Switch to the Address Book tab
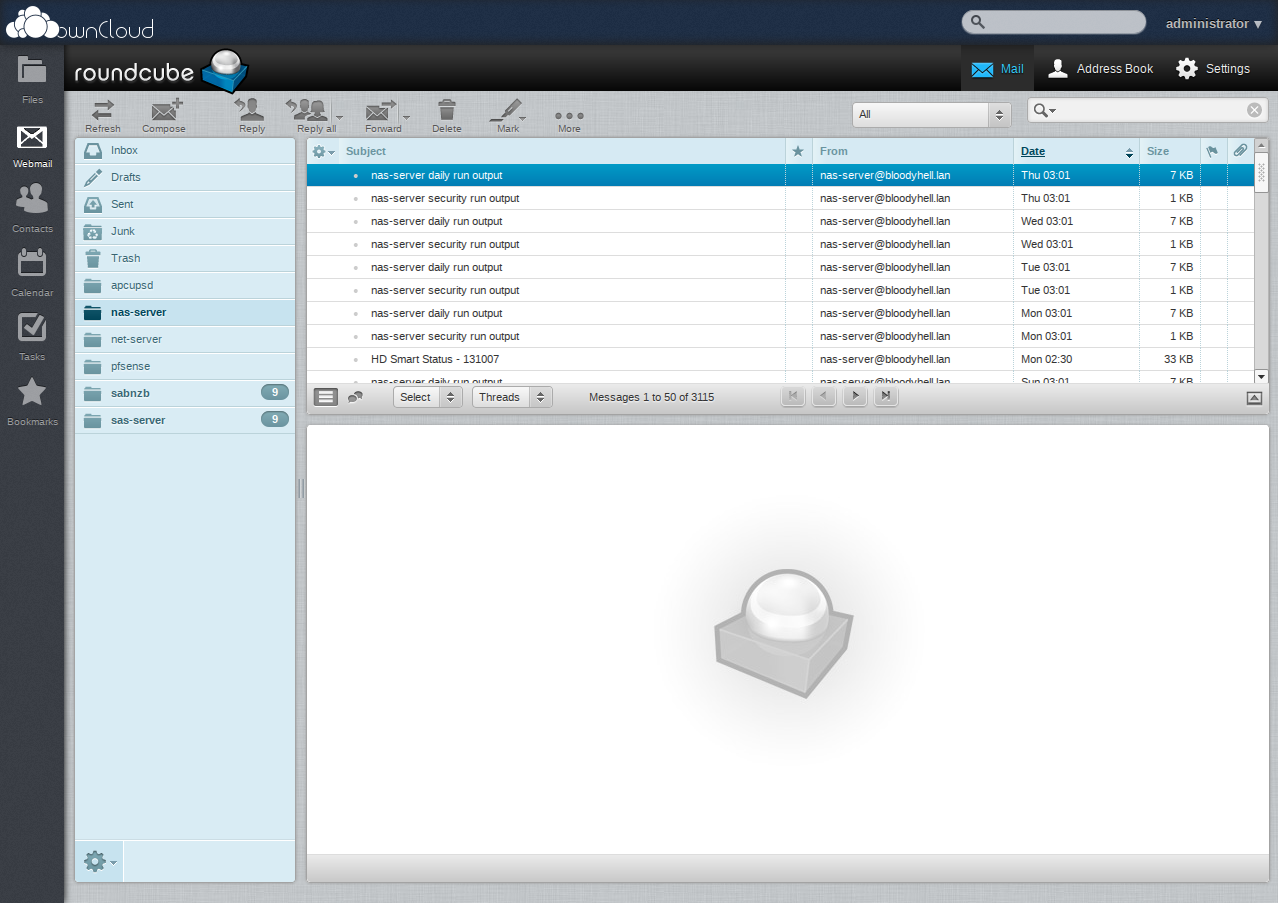Screen dimensions: 1278x903 [1100, 69]
